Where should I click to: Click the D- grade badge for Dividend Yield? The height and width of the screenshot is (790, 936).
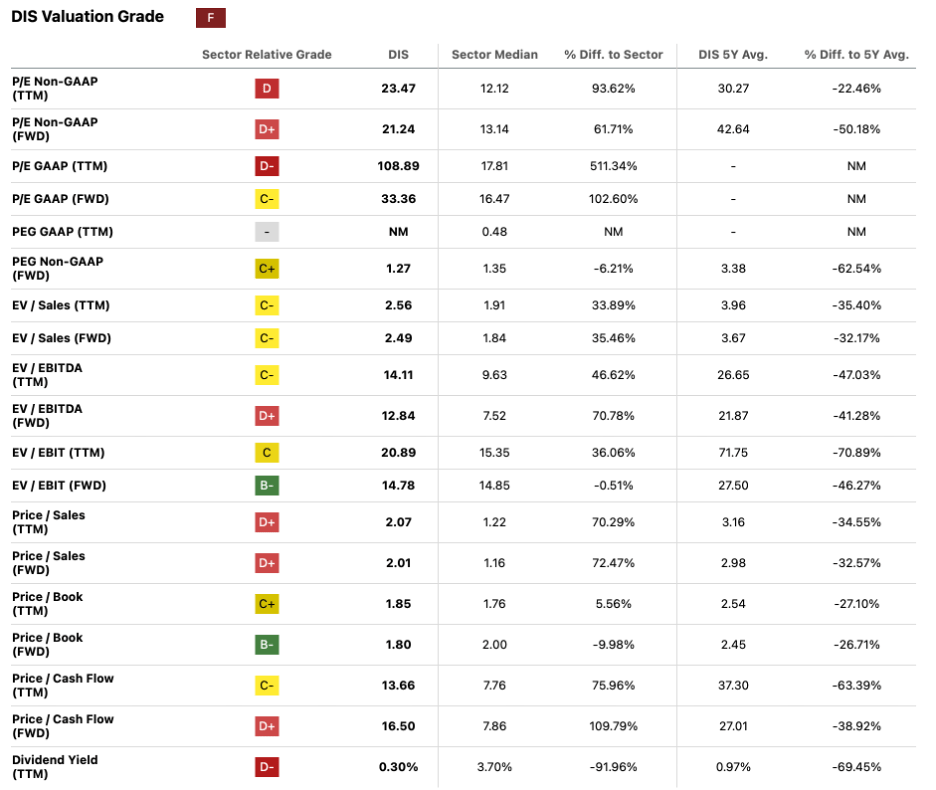click(x=266, y=767)
